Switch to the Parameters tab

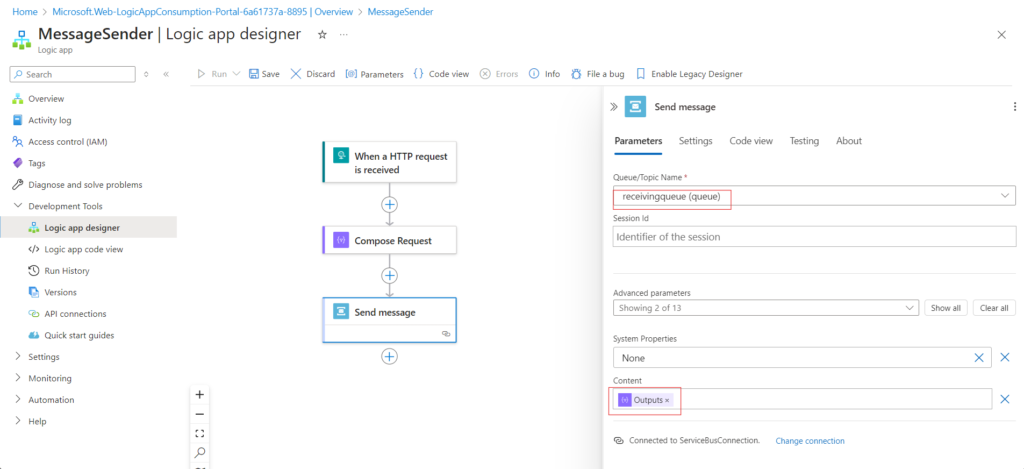click(x=638, y=140)
